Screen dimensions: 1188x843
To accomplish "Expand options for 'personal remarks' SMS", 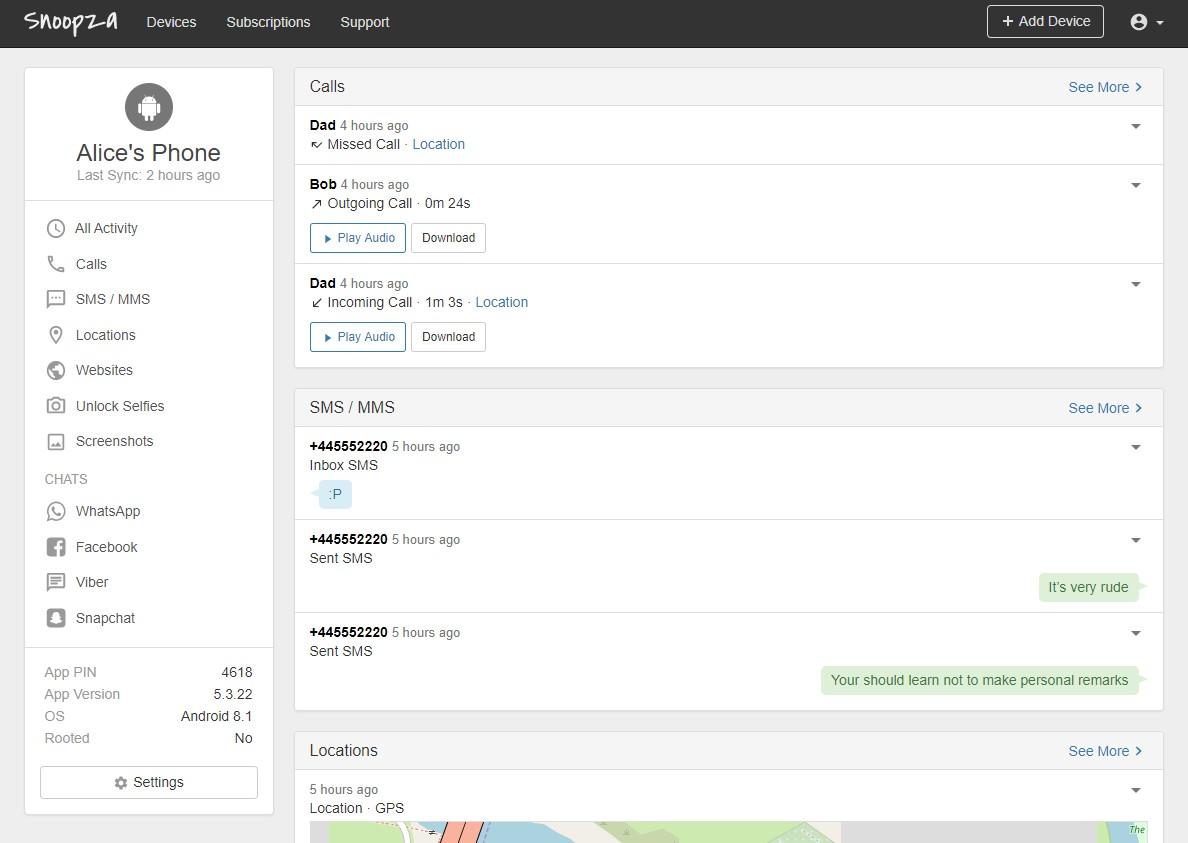I will [1136, 634].
